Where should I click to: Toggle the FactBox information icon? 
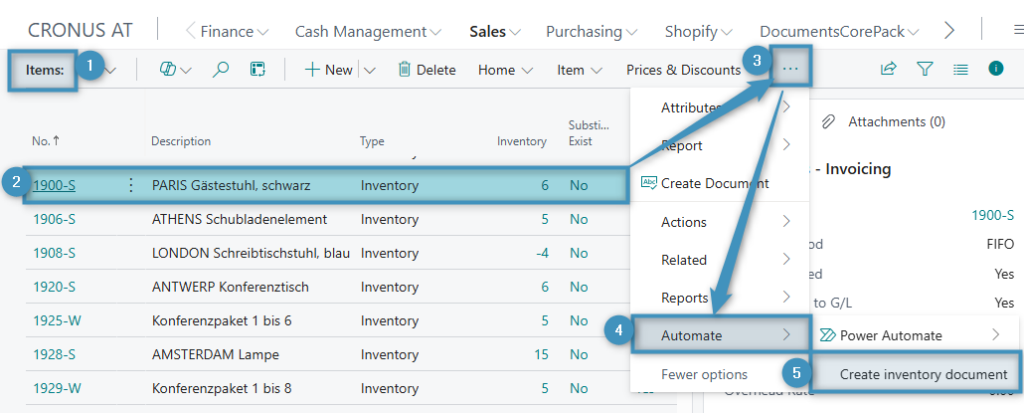pyautogui.click(x=995, y=68)
